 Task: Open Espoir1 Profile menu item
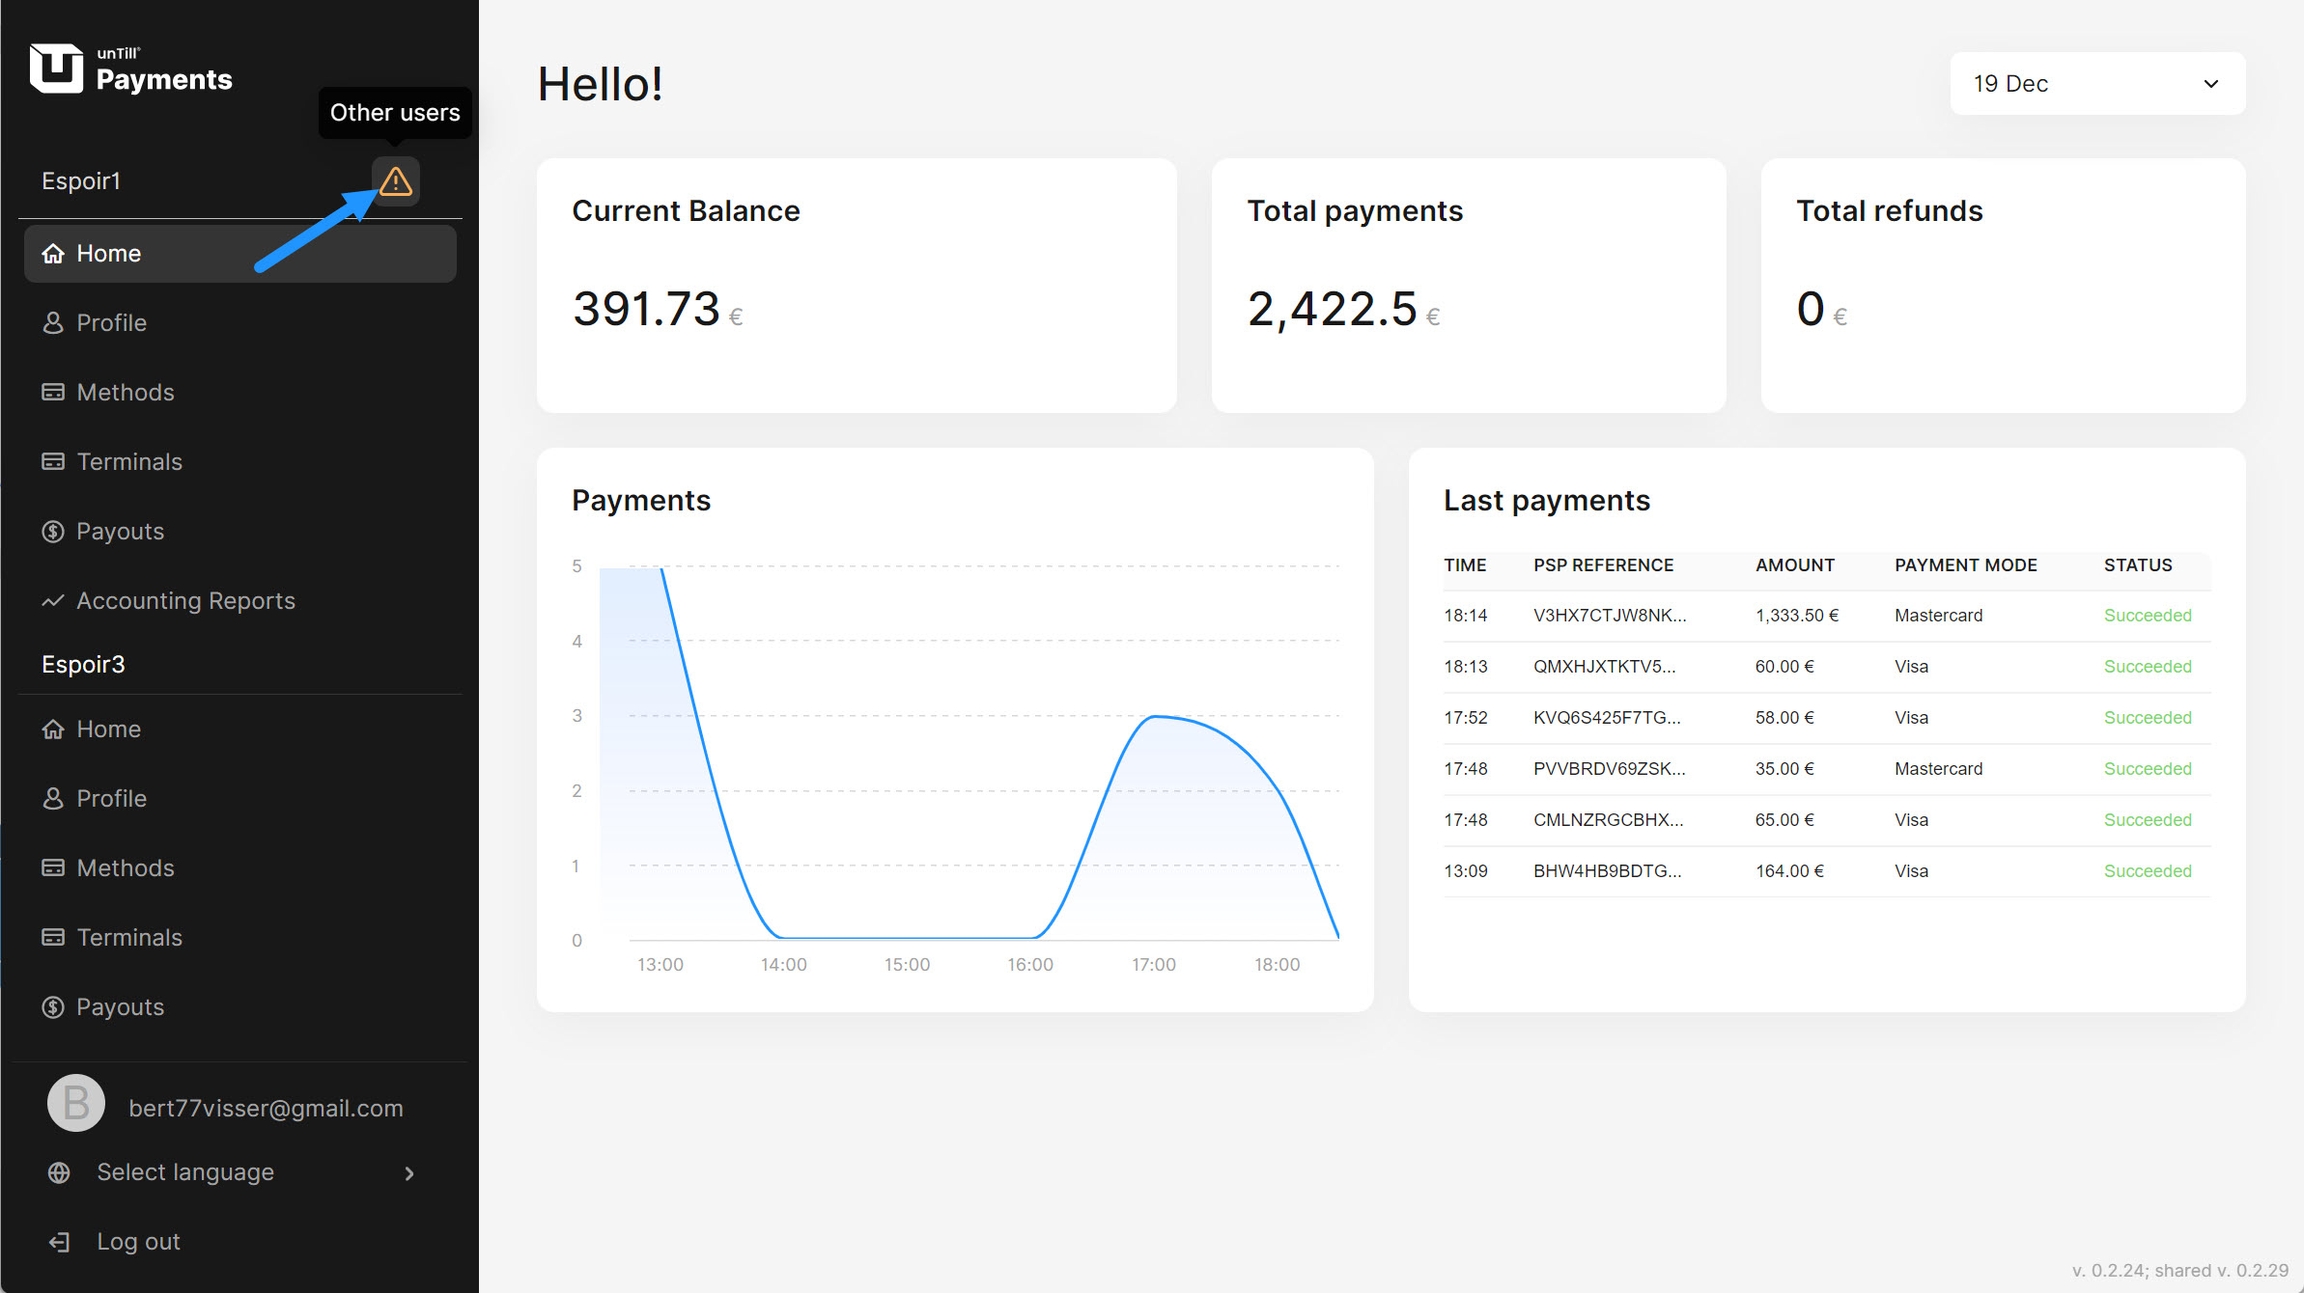111,323
